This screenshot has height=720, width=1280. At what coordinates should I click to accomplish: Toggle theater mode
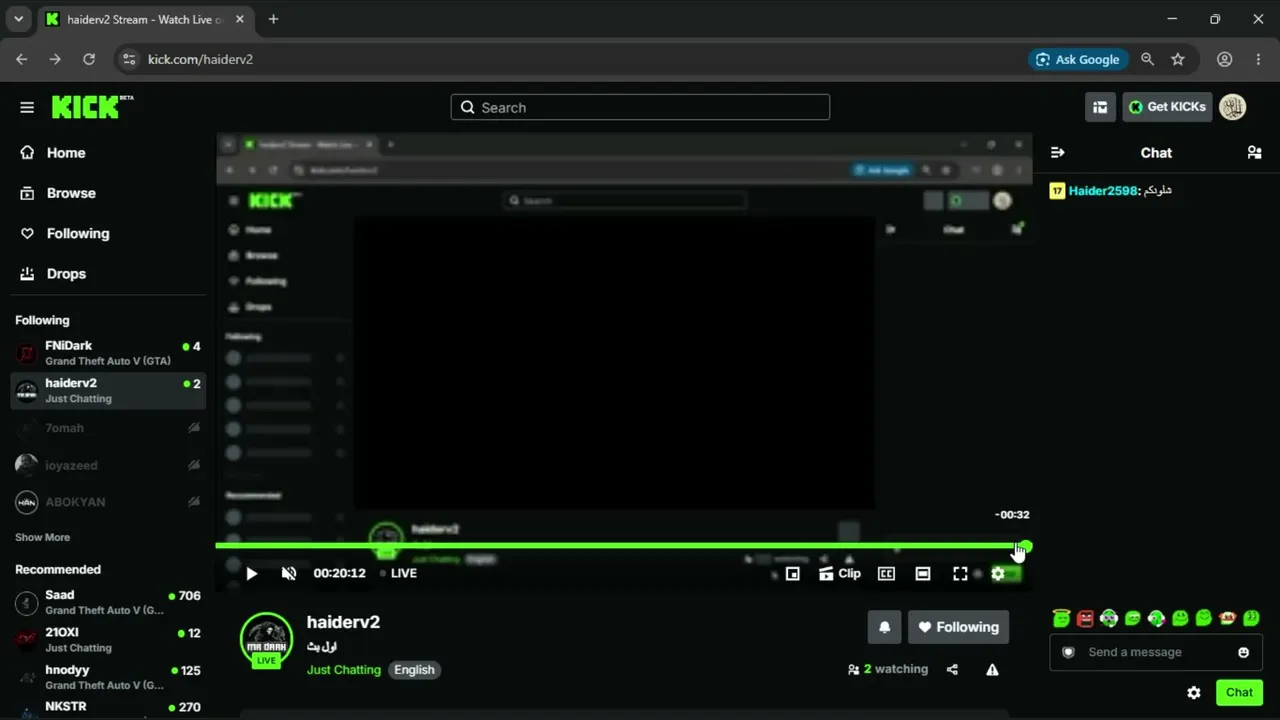[923, 573]
